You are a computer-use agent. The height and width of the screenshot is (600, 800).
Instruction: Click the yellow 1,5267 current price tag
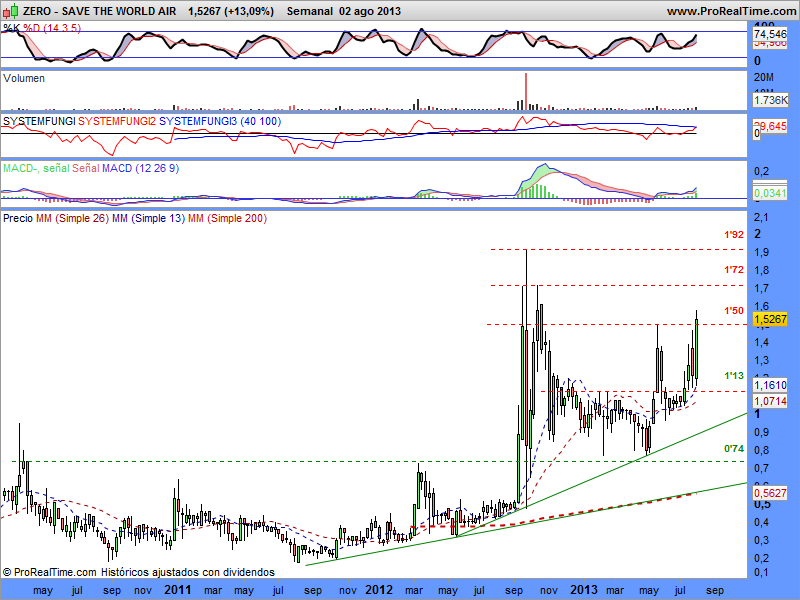tap(770, 319)
